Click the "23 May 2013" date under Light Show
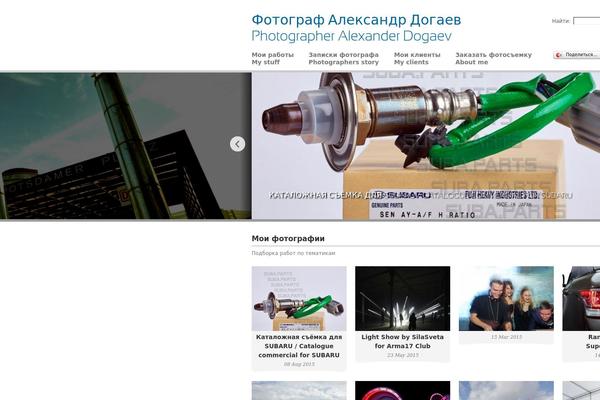The width and height of the screenshot is (600, 400). 403,355
